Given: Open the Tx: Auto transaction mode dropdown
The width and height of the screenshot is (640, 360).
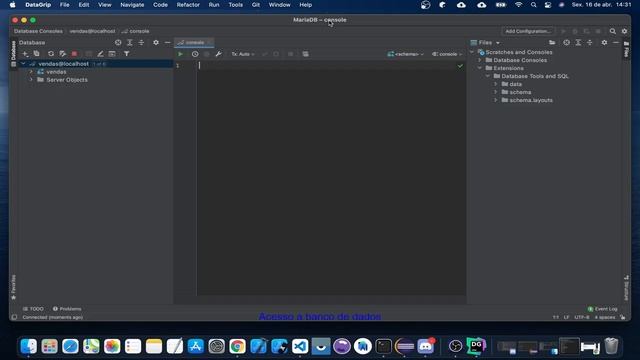Looking at the screenshot, I should (243, 54).
